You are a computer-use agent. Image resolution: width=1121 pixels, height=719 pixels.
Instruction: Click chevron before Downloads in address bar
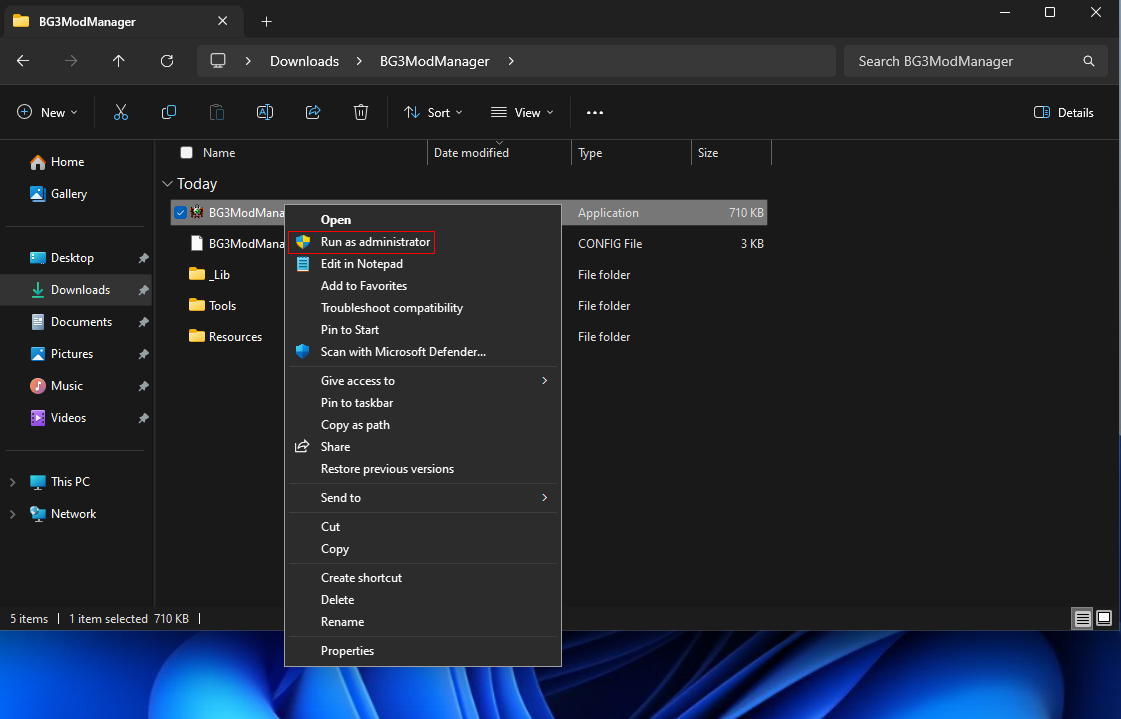coord(248,61)
